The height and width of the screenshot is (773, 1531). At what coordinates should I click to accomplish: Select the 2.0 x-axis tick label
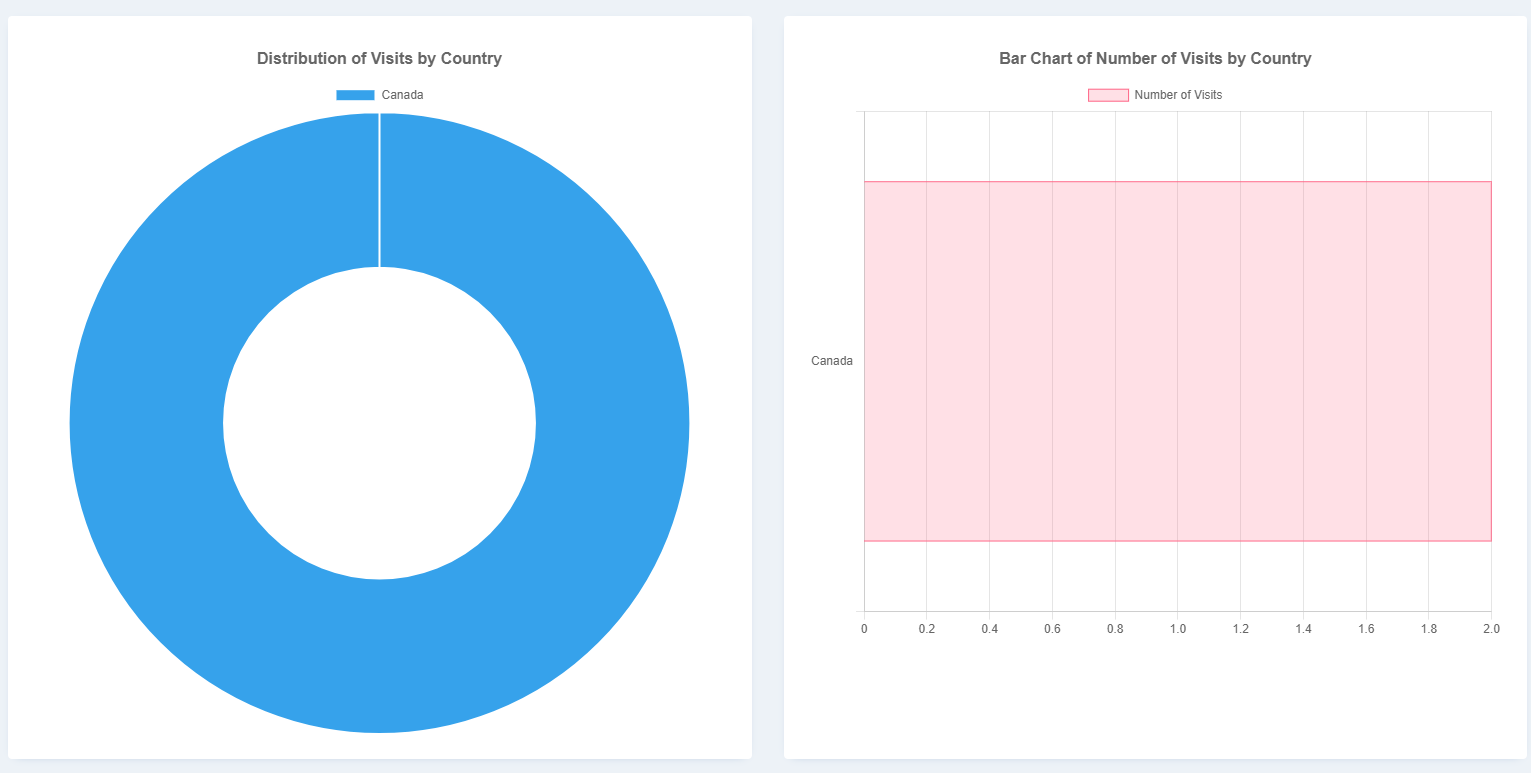point(1490,629)
